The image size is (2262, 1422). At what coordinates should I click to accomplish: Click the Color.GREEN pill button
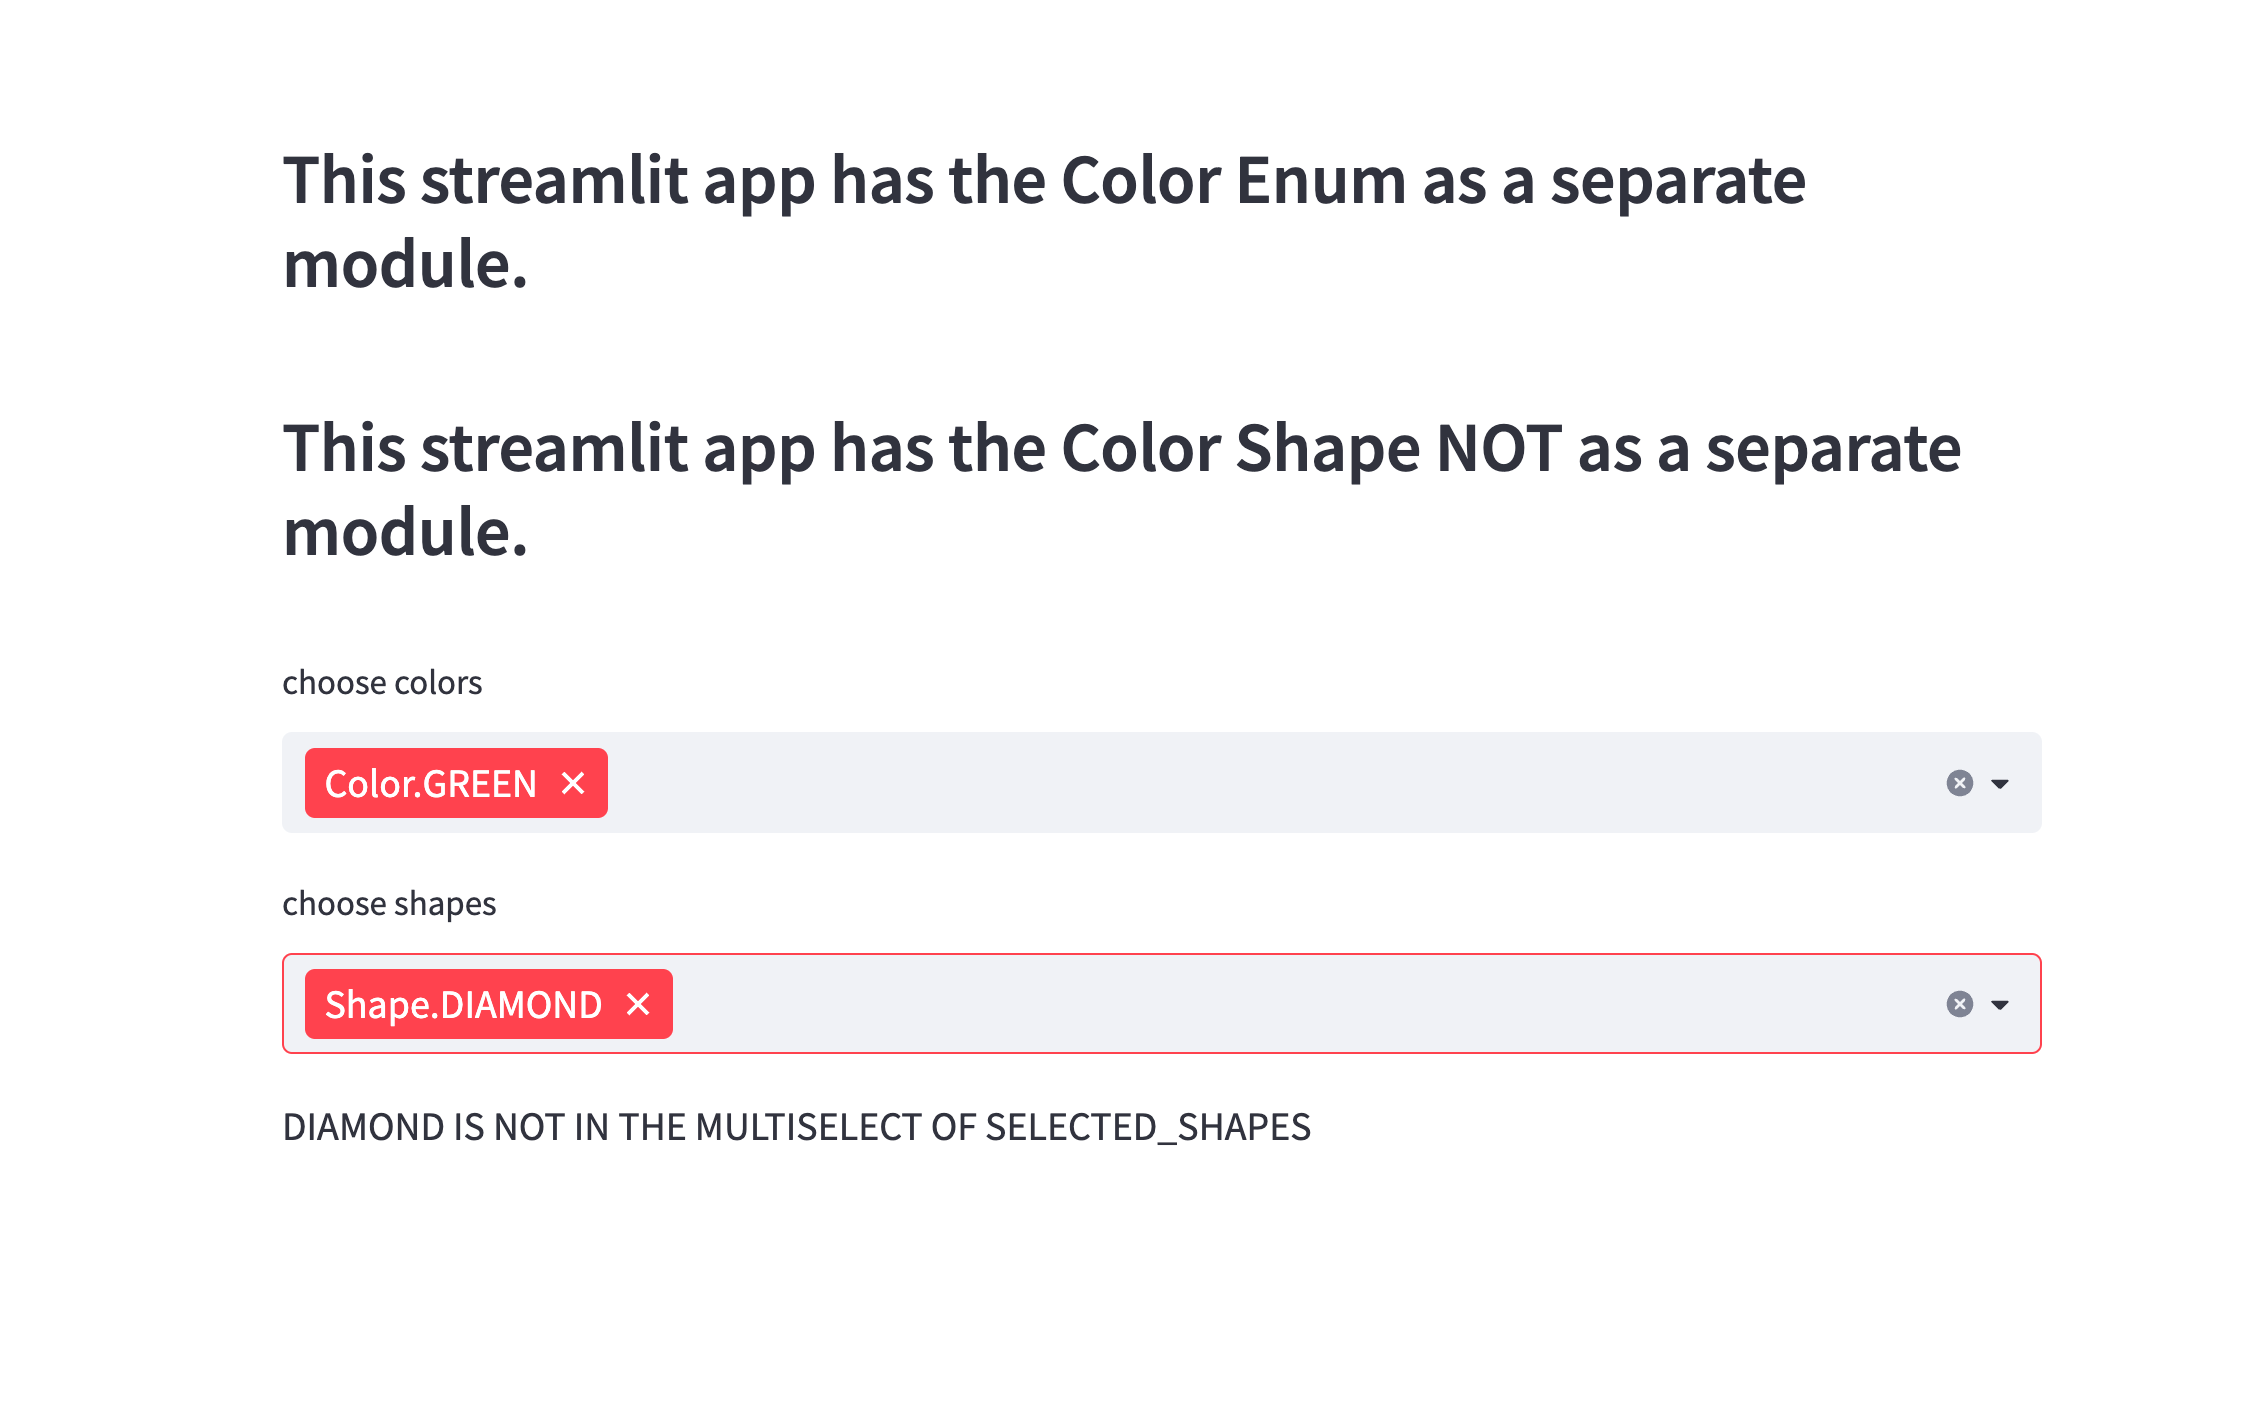click(430, 783)
